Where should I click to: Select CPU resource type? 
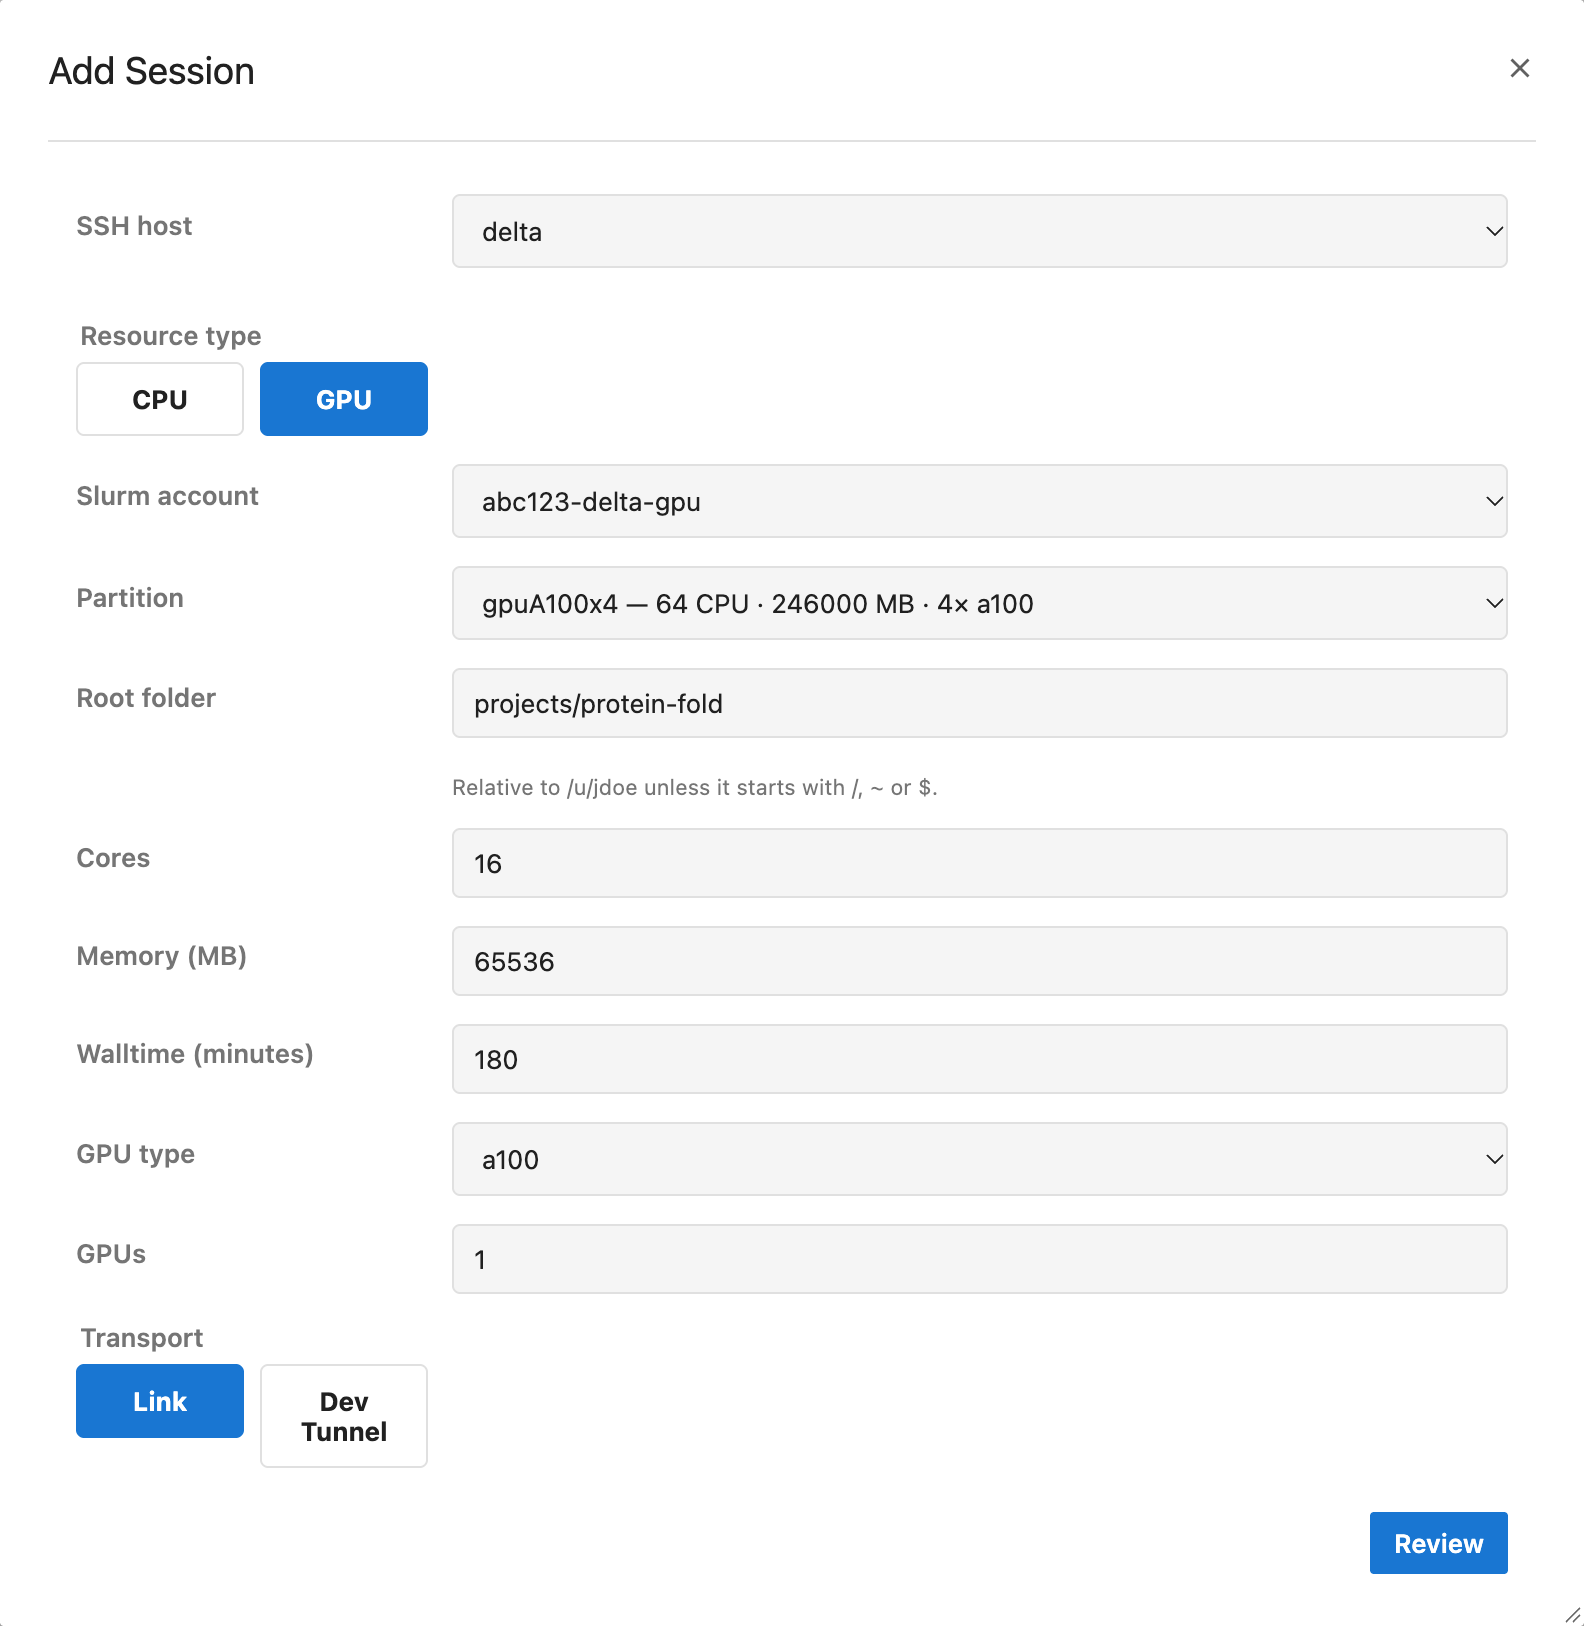pos(160,399)
